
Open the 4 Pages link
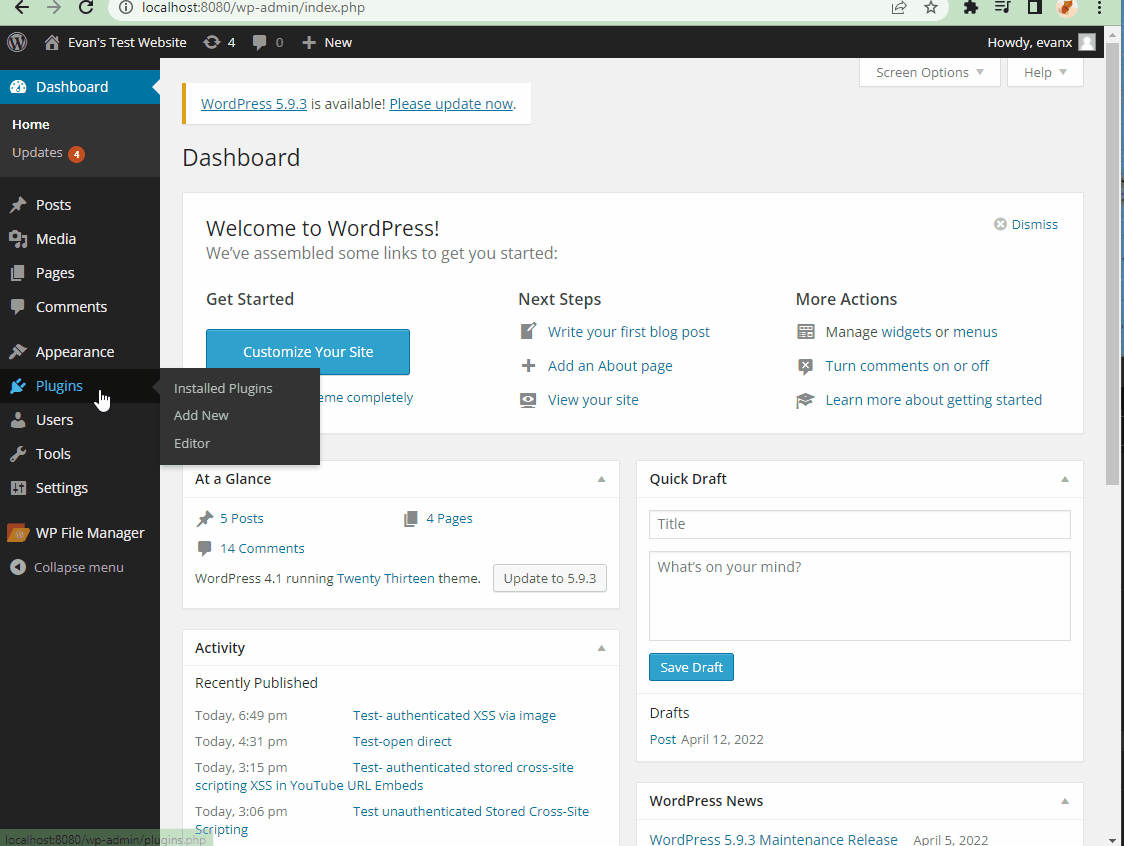tap(449, 518)
